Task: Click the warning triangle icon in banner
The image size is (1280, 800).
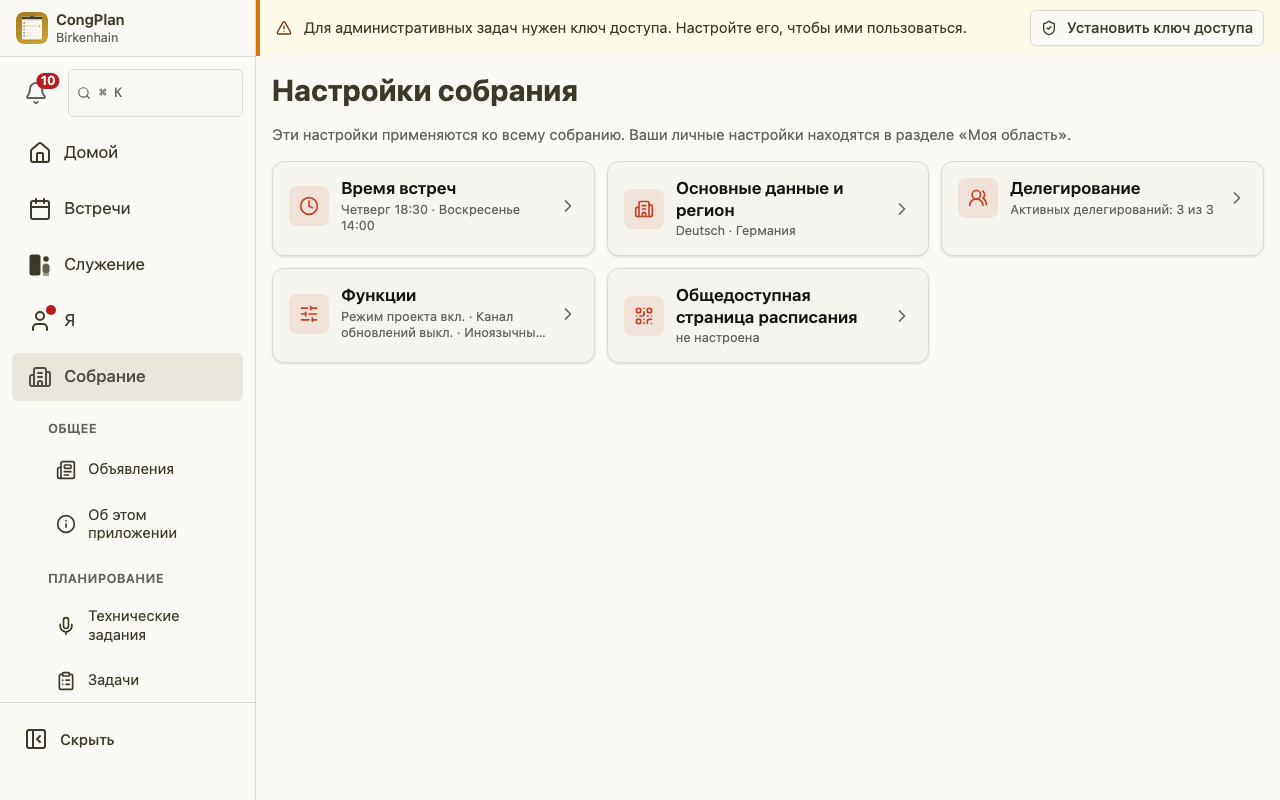Action: tap(284, 28)
